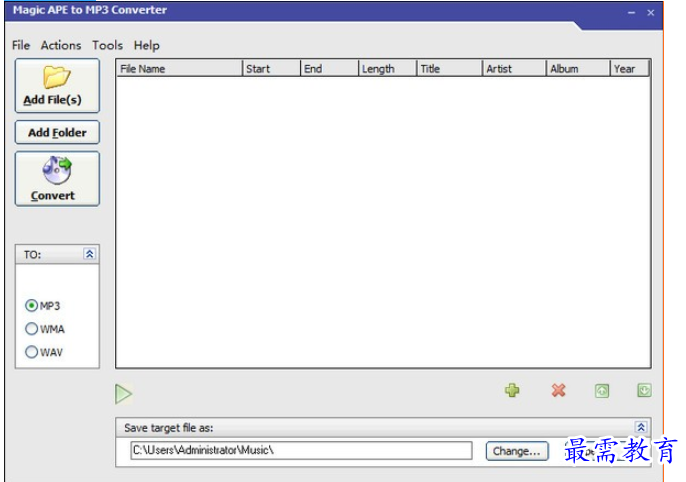Screen dimensions: 686x482
Task: Open the Actions menu
Action: (61, 45)
